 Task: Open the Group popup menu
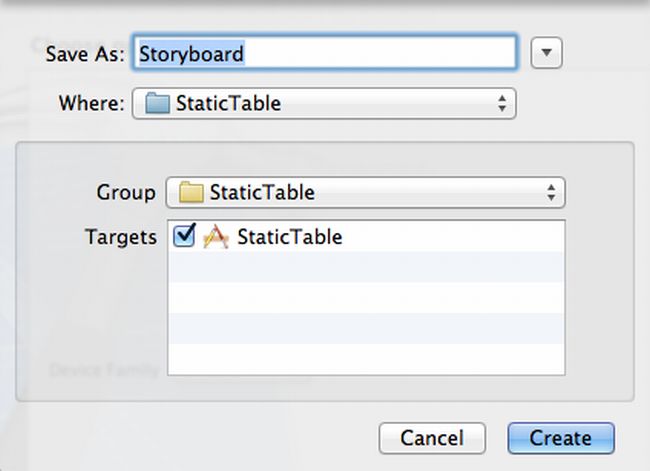(365, 192)
